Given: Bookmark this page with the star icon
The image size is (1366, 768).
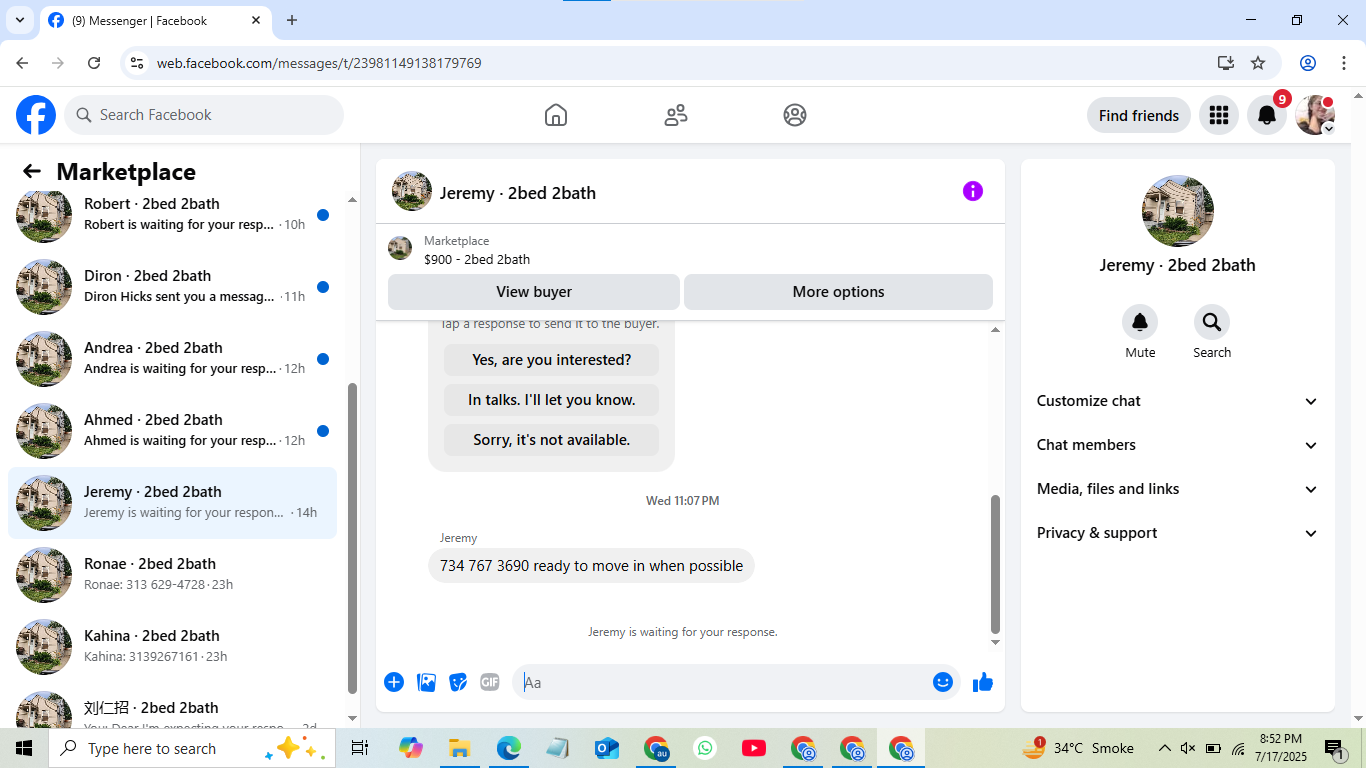Looking at the screenshot, I should click(x=1258, y=63).
